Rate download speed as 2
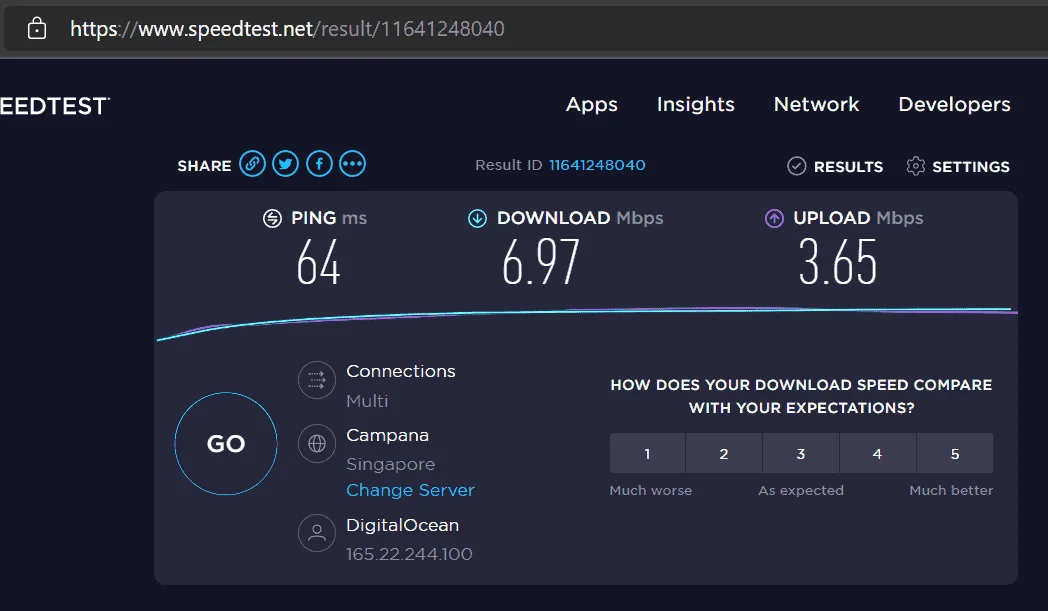Screen dimensions: 1048x611 coord(724,453)
